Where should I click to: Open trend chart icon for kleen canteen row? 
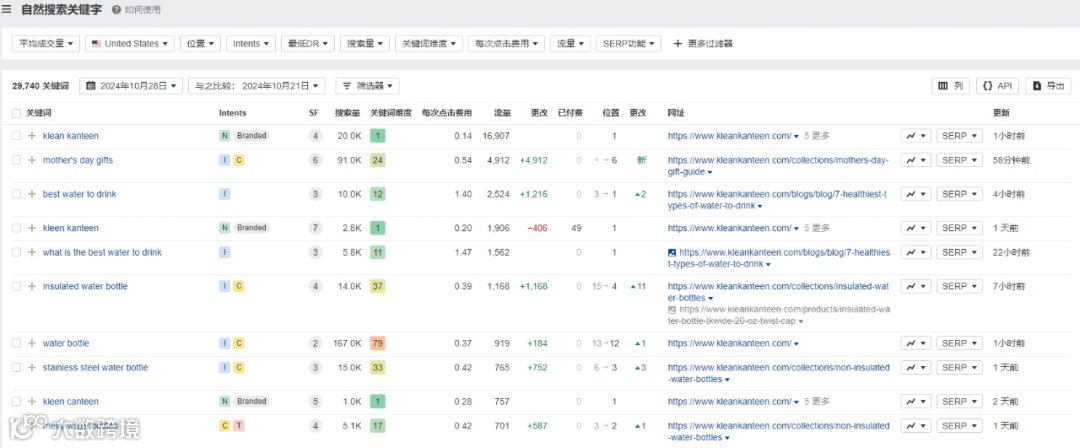pyautogui.click(x=916, y=401)
